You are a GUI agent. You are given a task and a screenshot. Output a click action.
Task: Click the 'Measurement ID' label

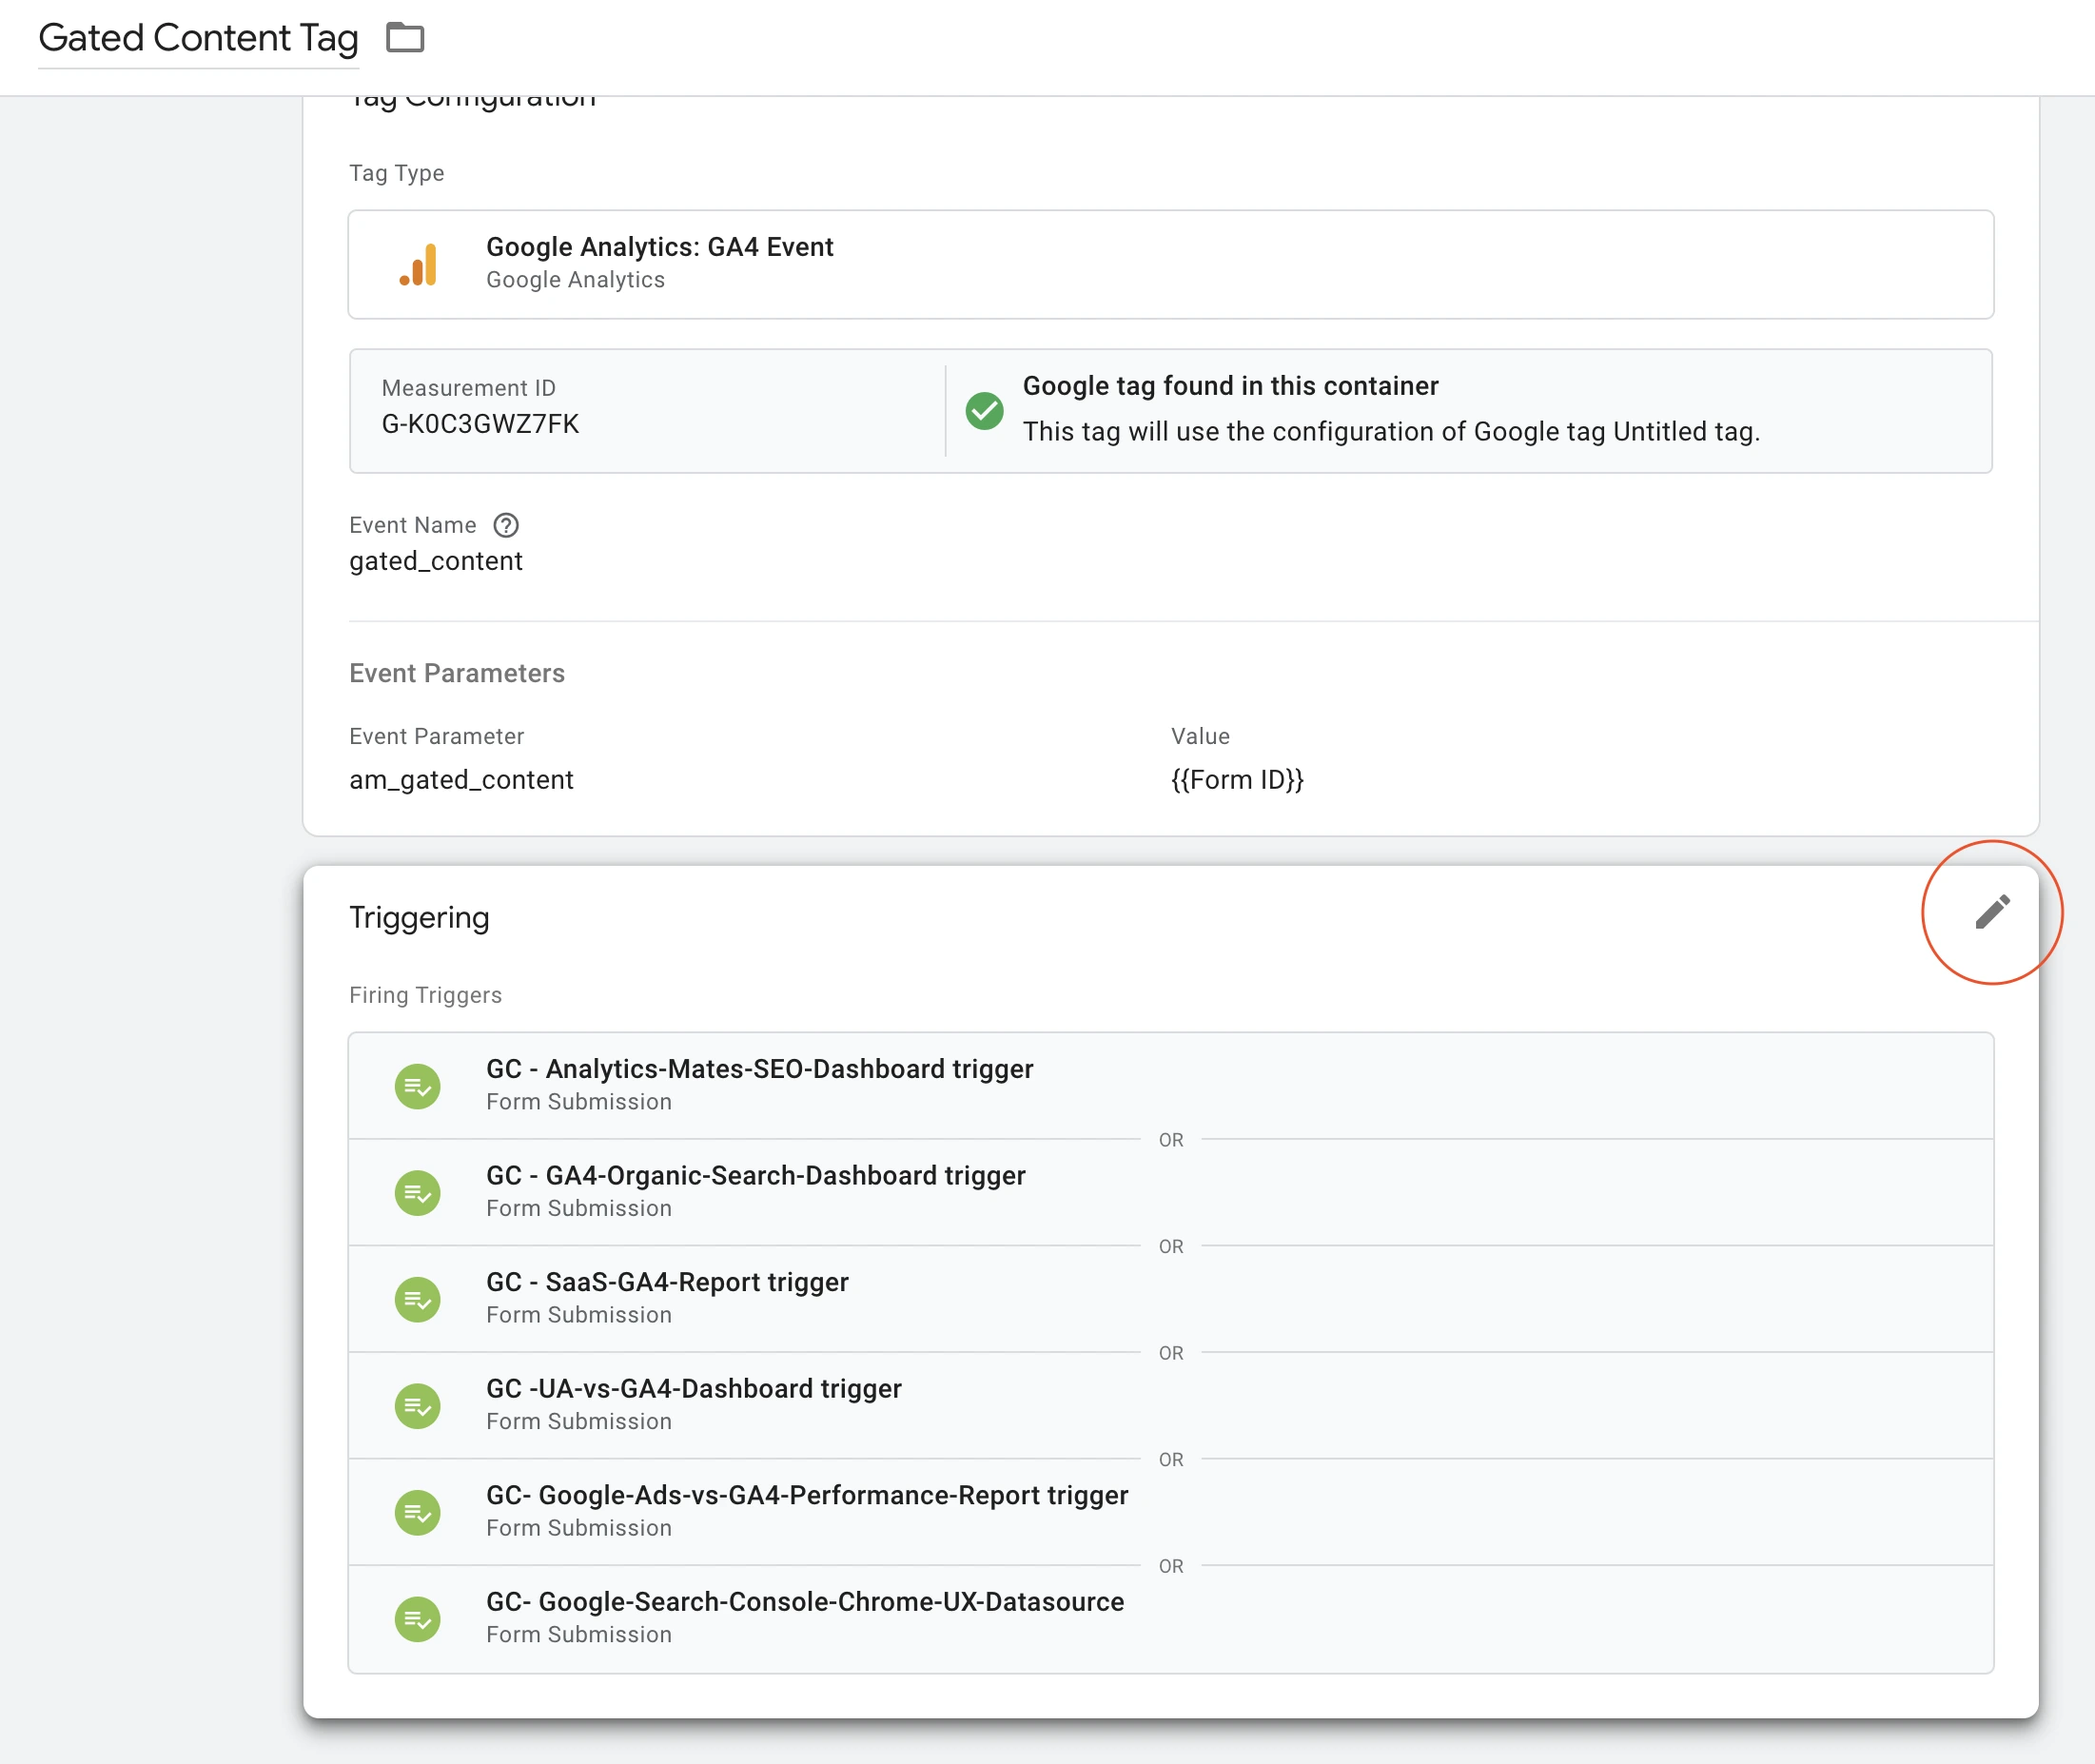(x=468, y=388)
